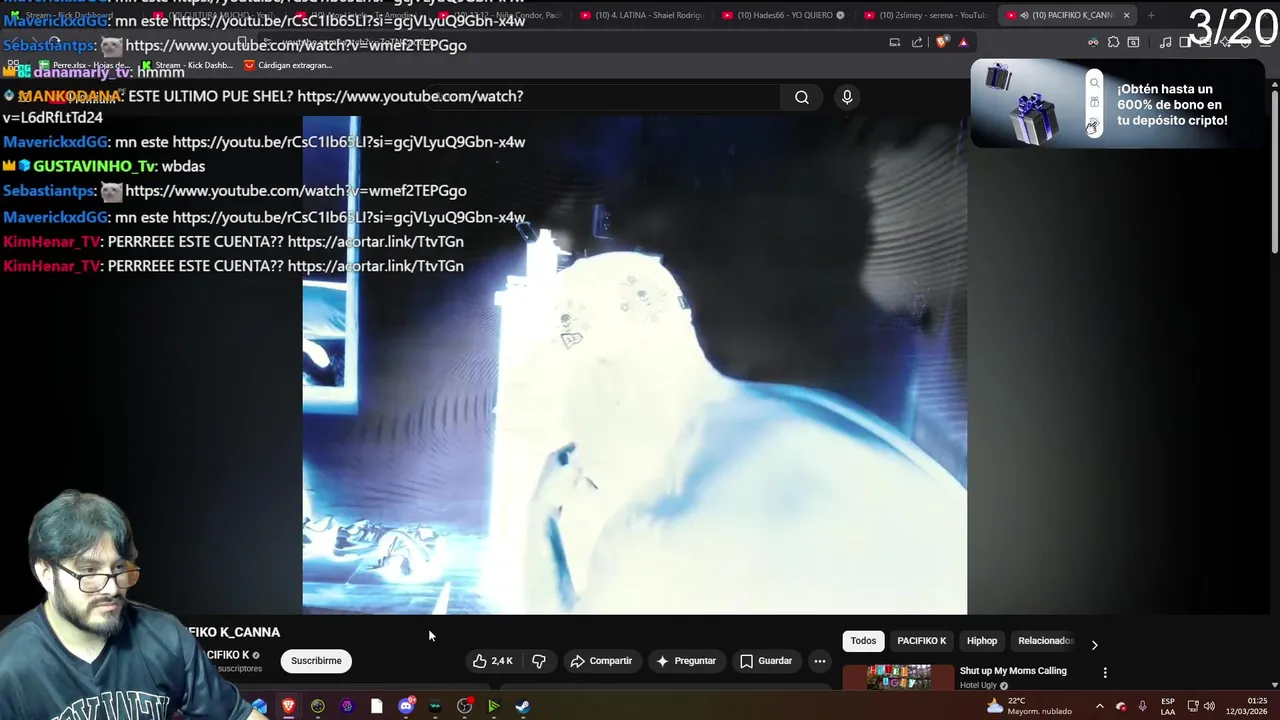The height and width of the screenshot is (720, 1280).
Task: Click the share page icon in address bar
Action: tap(917, 42)
